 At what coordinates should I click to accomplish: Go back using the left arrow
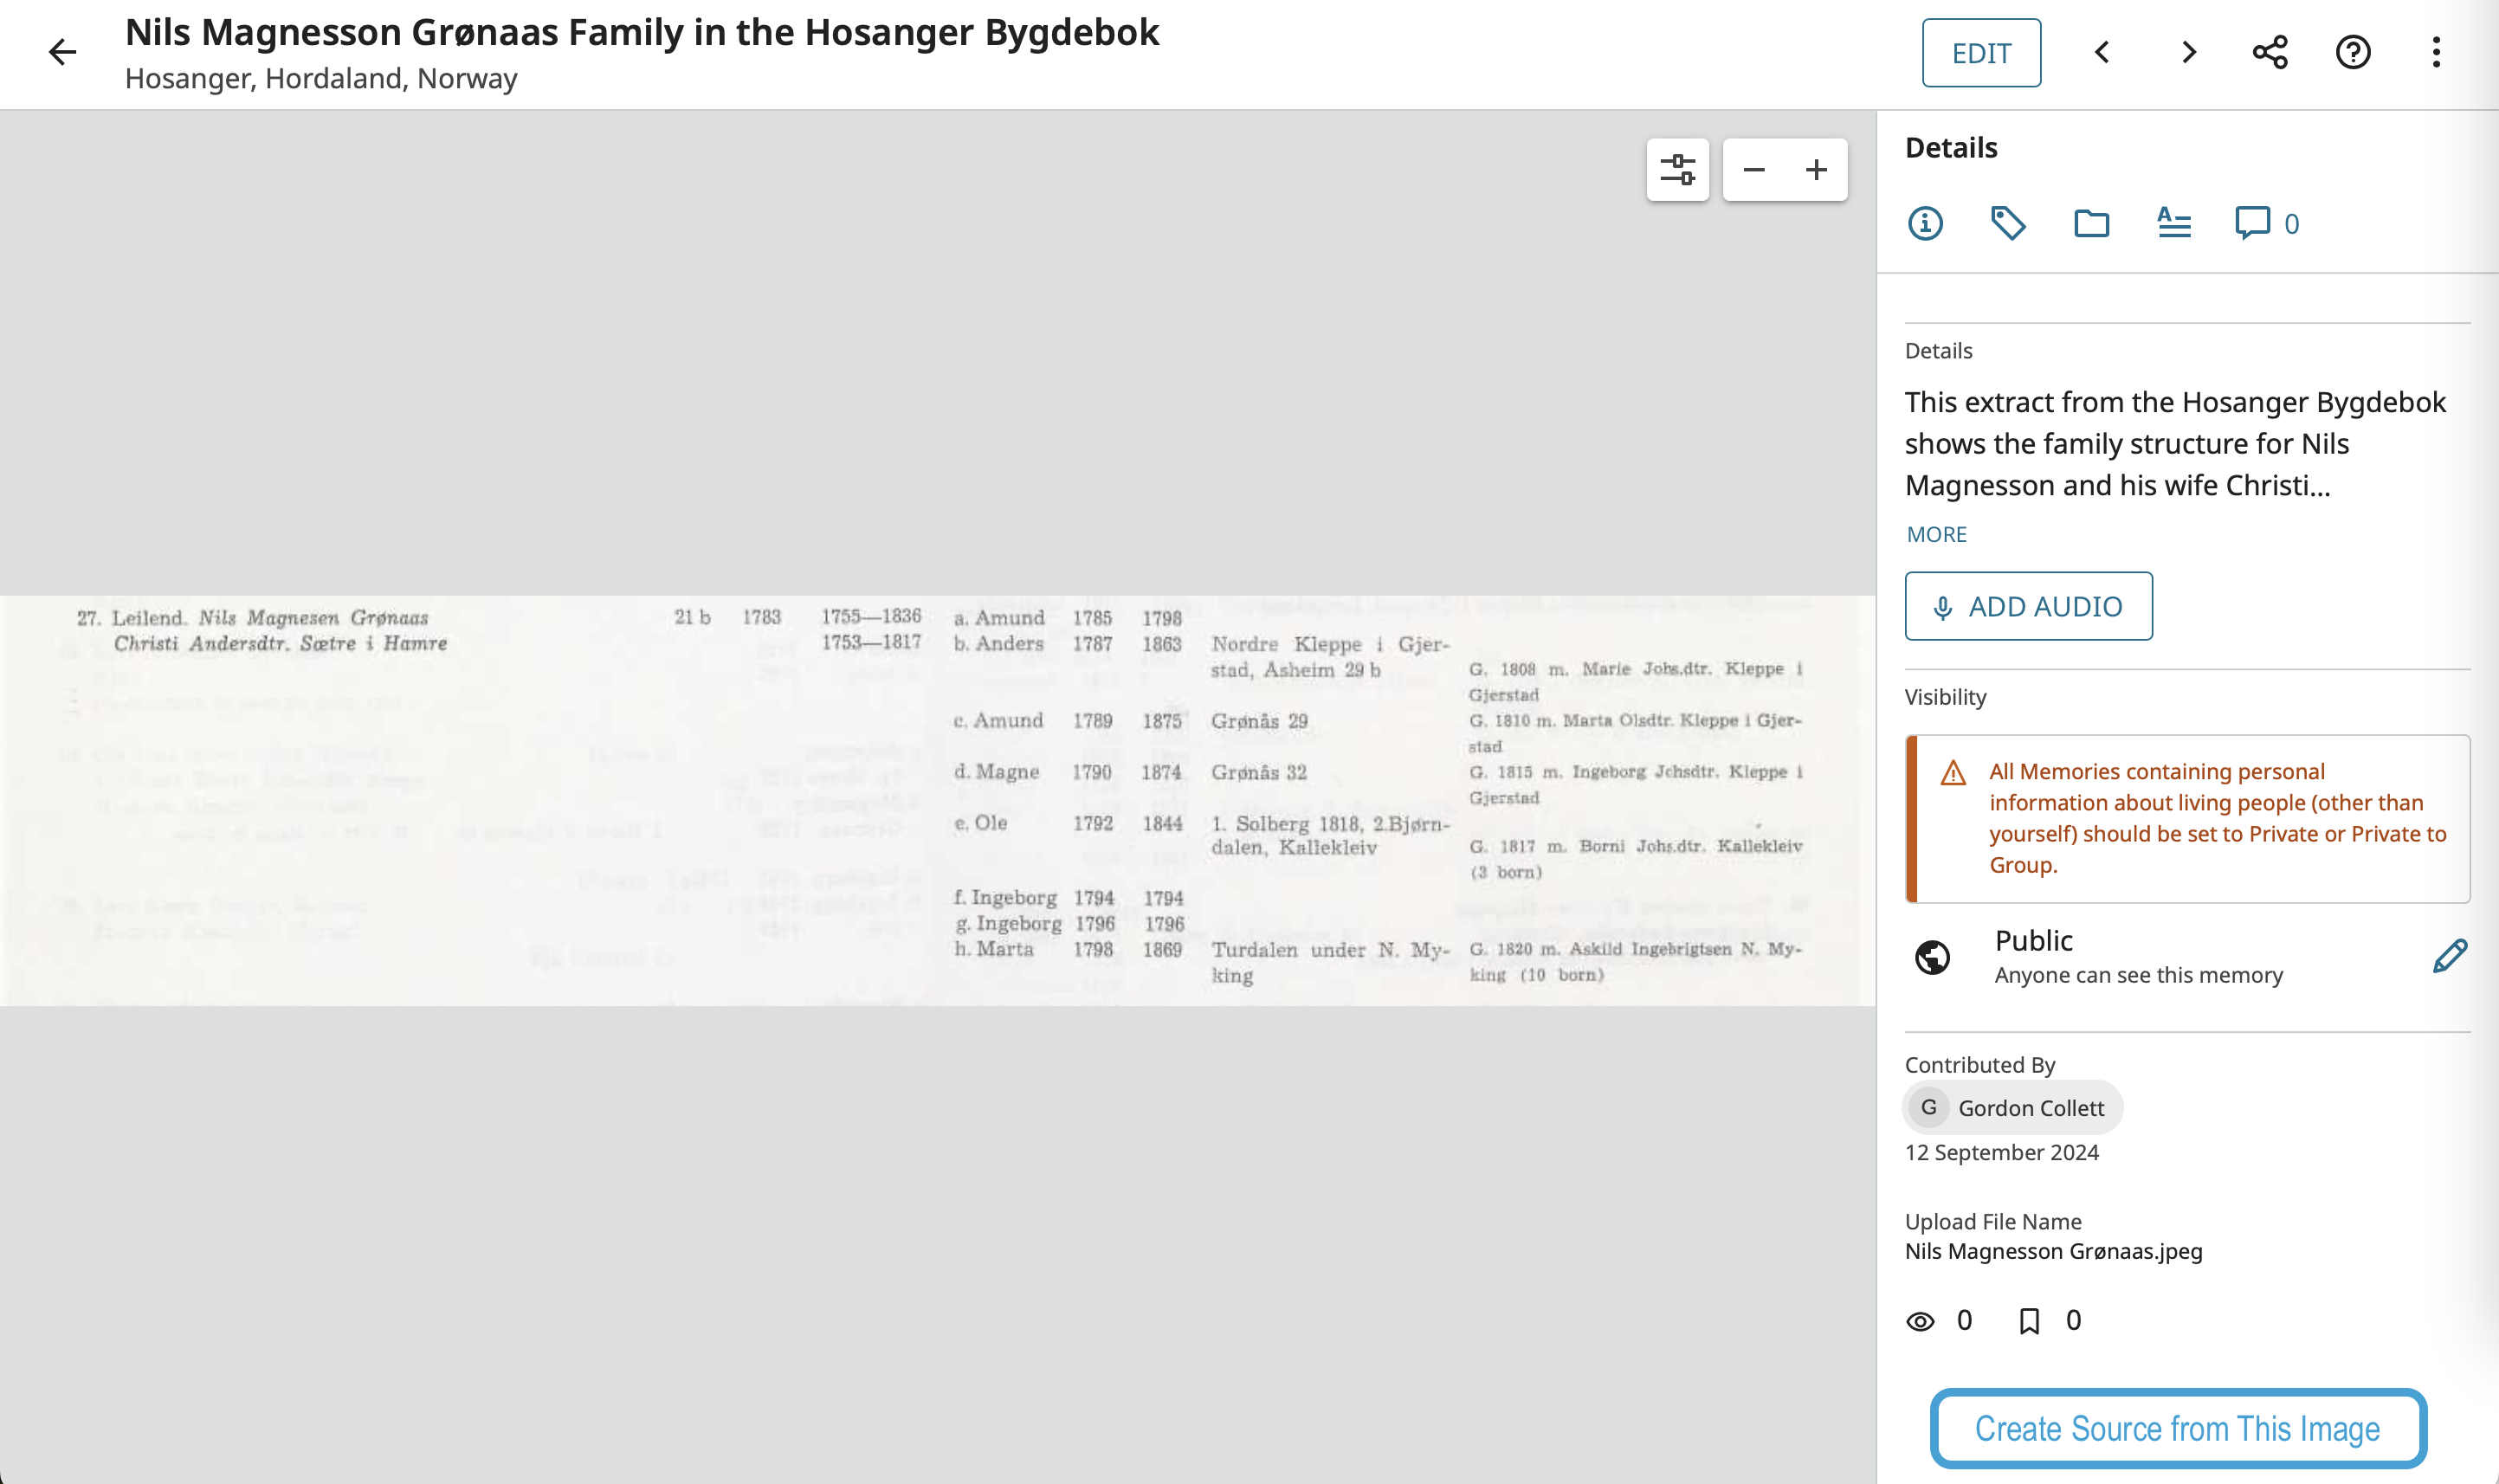pos(62,52)
